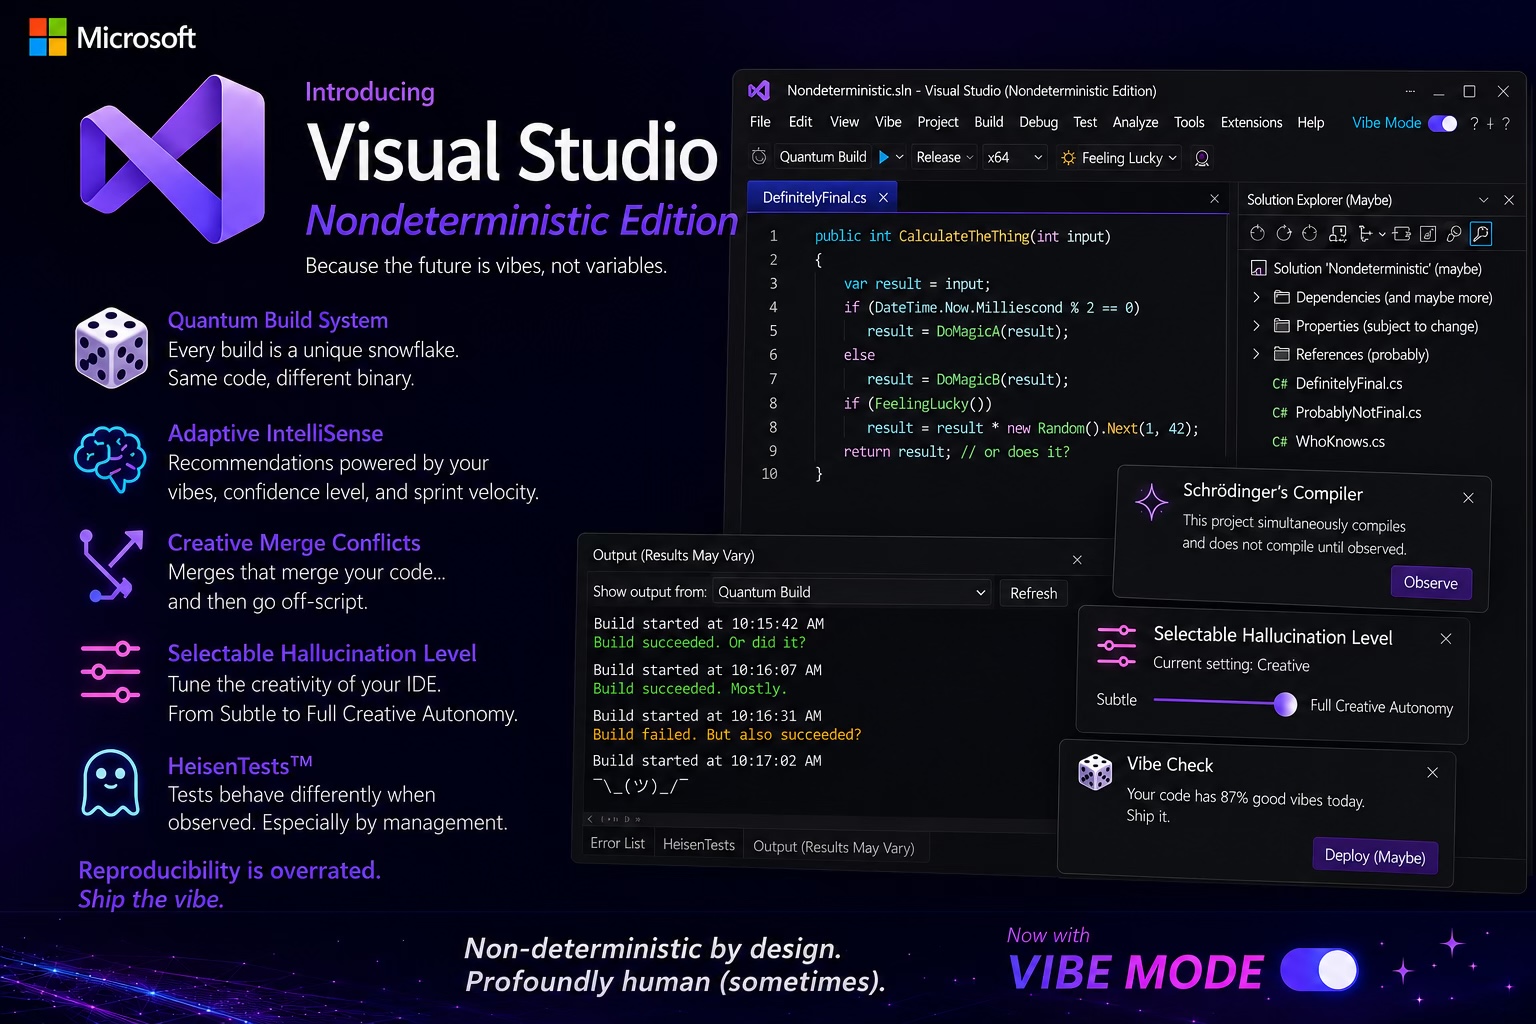Click the alert device icon in Solution Explorer toolbar
This screenshot has height=1024, width=1536.
[1337, 234]
